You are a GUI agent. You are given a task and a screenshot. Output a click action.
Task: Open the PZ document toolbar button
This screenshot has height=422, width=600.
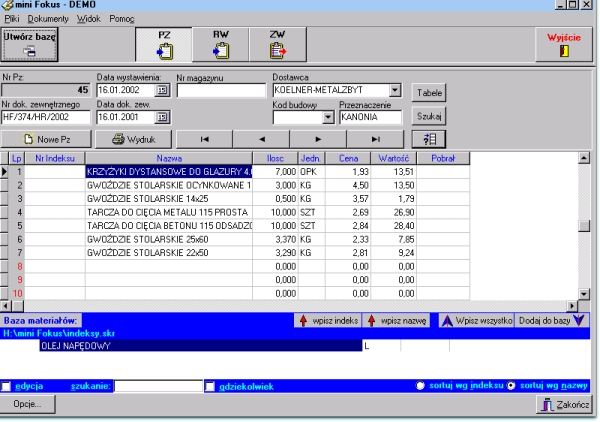click(x=164, y=44)
